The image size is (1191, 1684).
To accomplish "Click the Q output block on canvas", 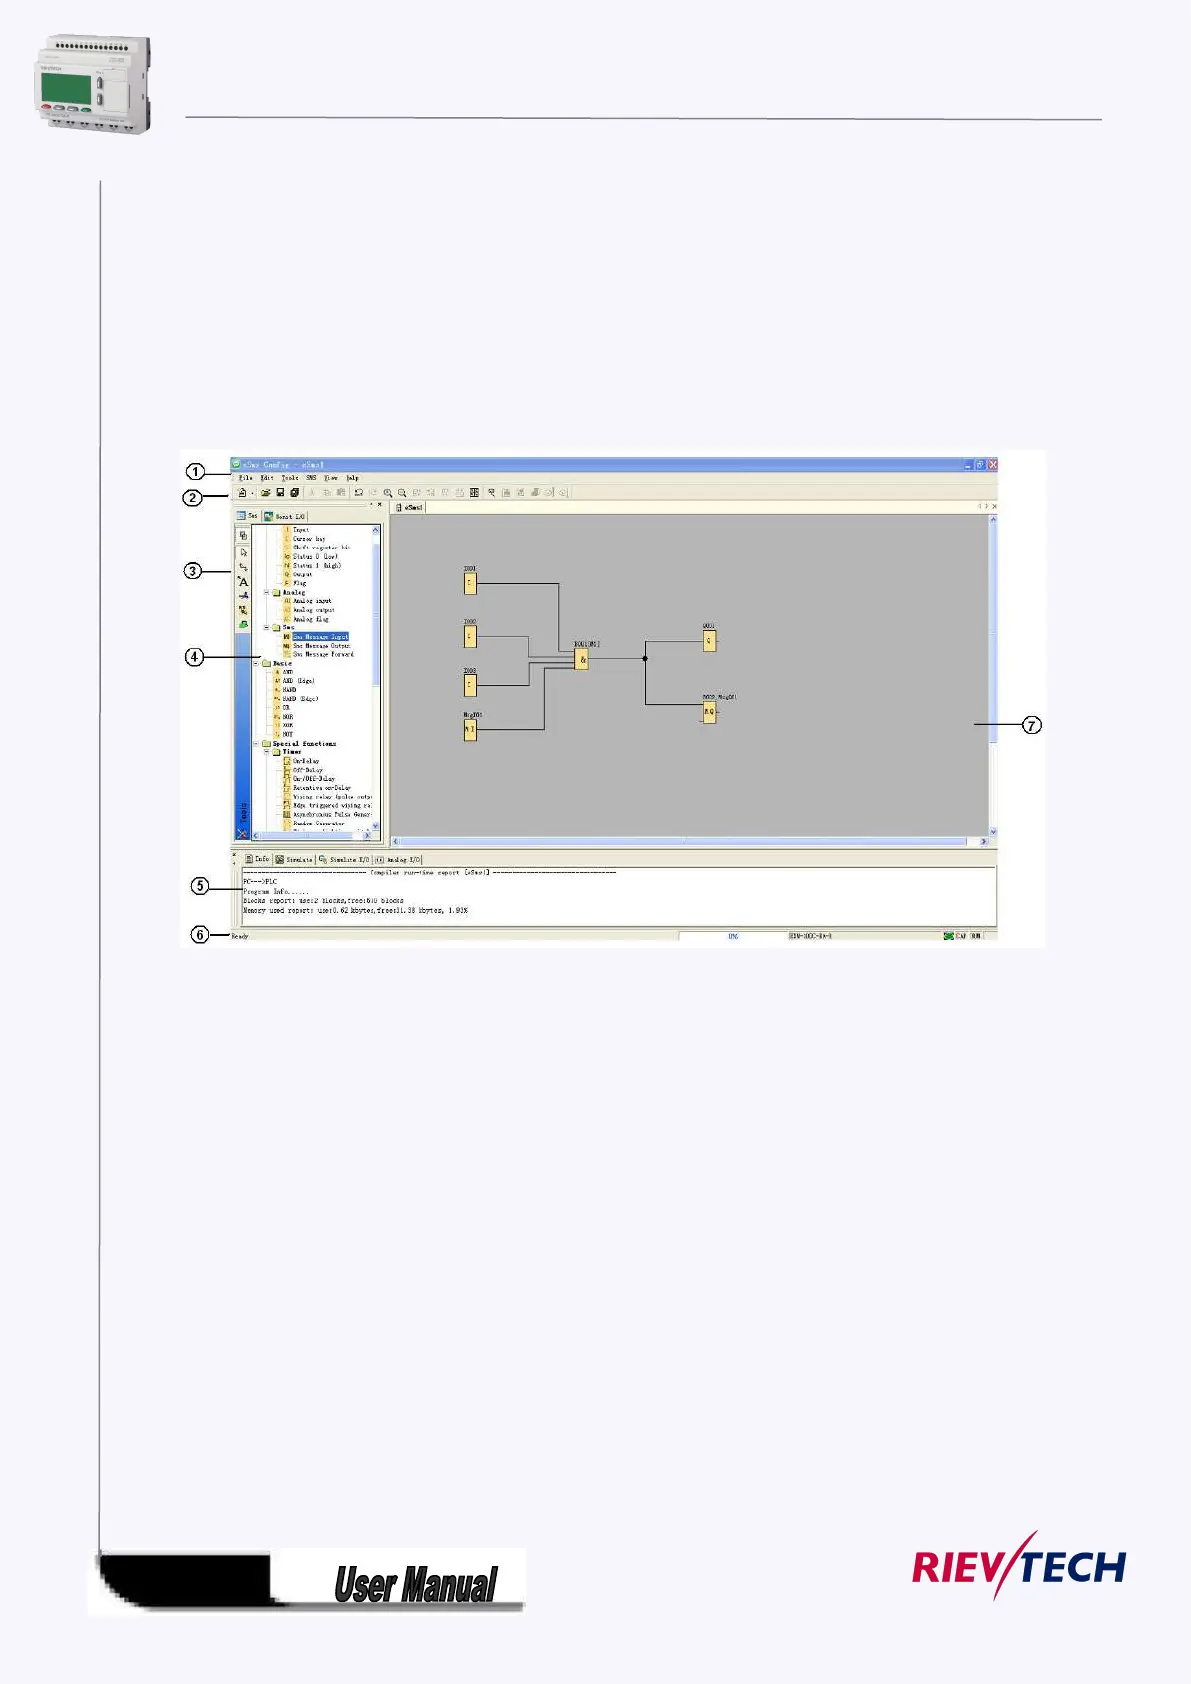I will point(709,640).
